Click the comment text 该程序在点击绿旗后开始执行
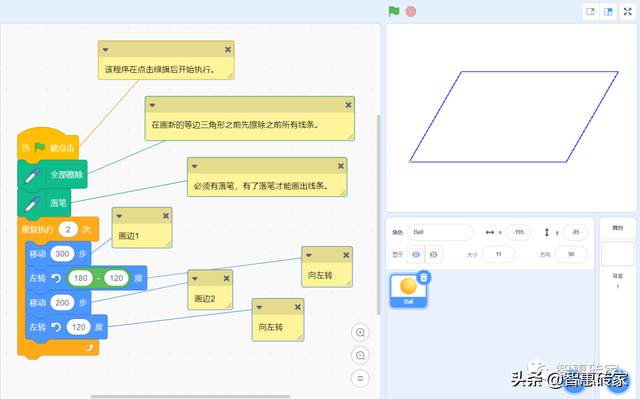This screenshot has width=640, height=399. (x=160, y=69)
